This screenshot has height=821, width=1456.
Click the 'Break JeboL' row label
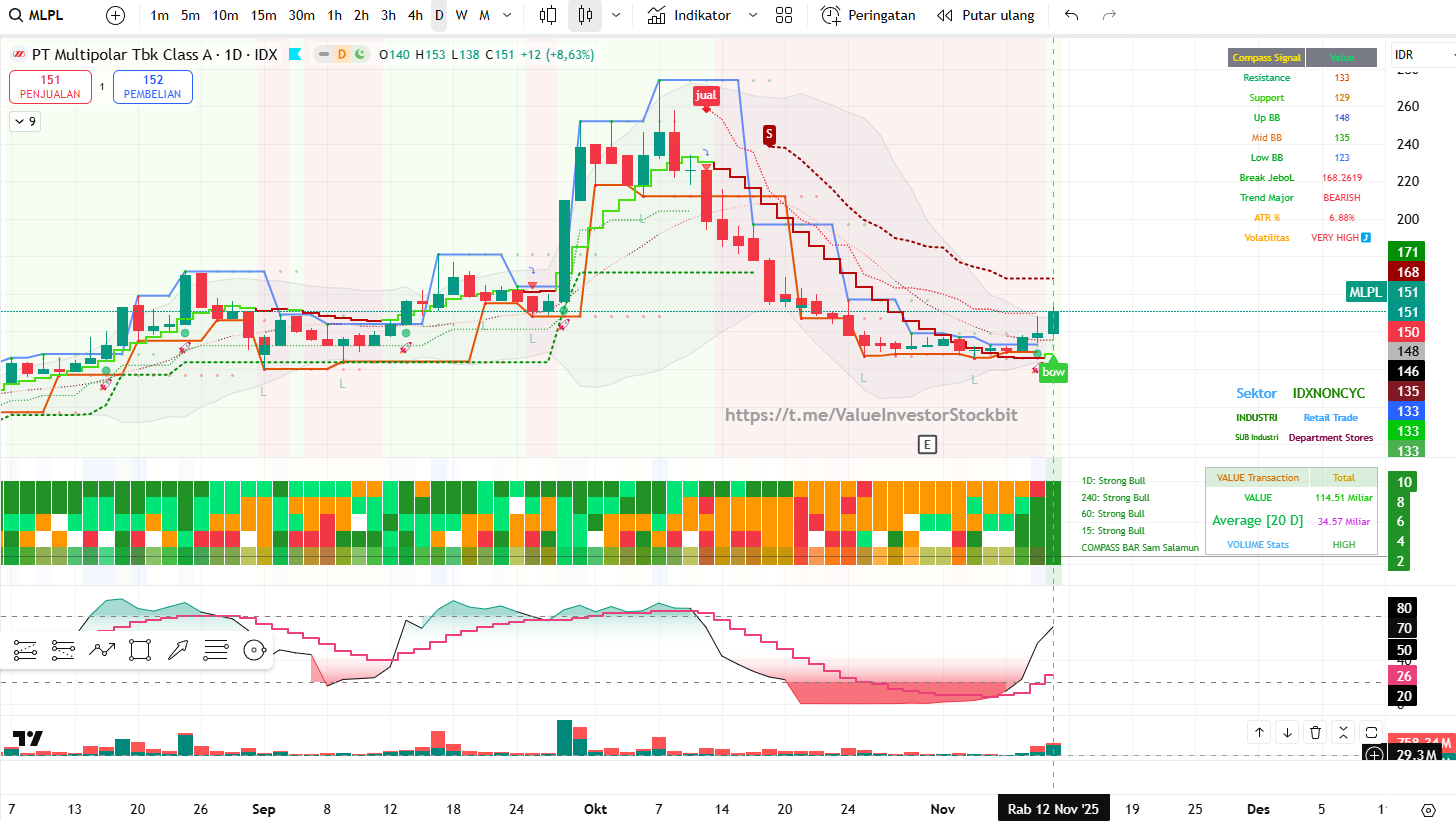[1266, 178]
